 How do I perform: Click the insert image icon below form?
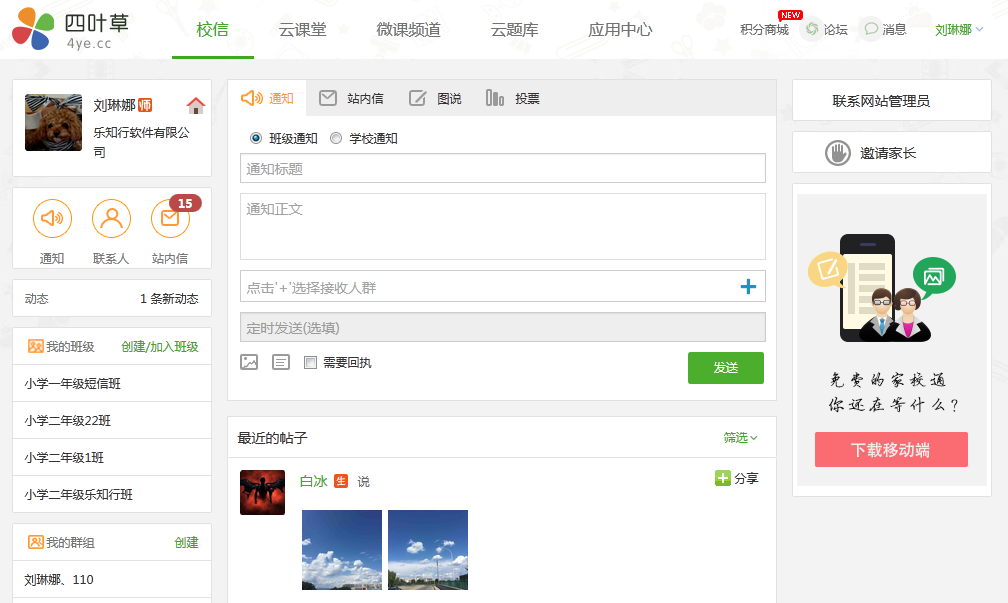click(x=249, y=362)
